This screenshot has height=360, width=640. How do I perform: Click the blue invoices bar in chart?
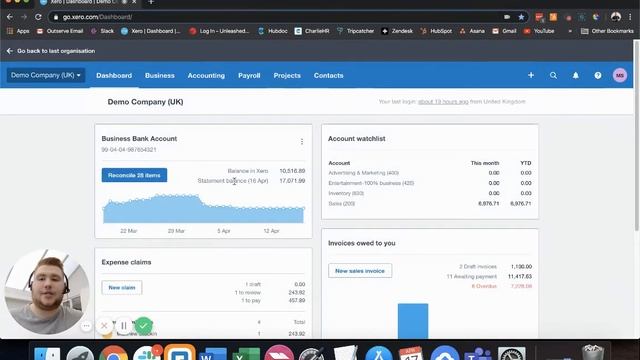coord(413,321)
